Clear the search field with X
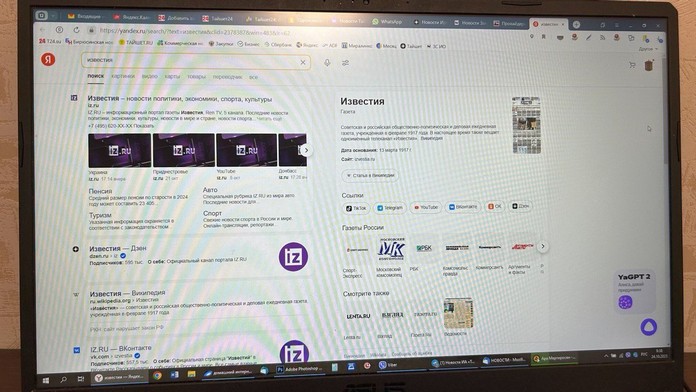Screen dimensions: 696x392 click(x=303, y=63)
